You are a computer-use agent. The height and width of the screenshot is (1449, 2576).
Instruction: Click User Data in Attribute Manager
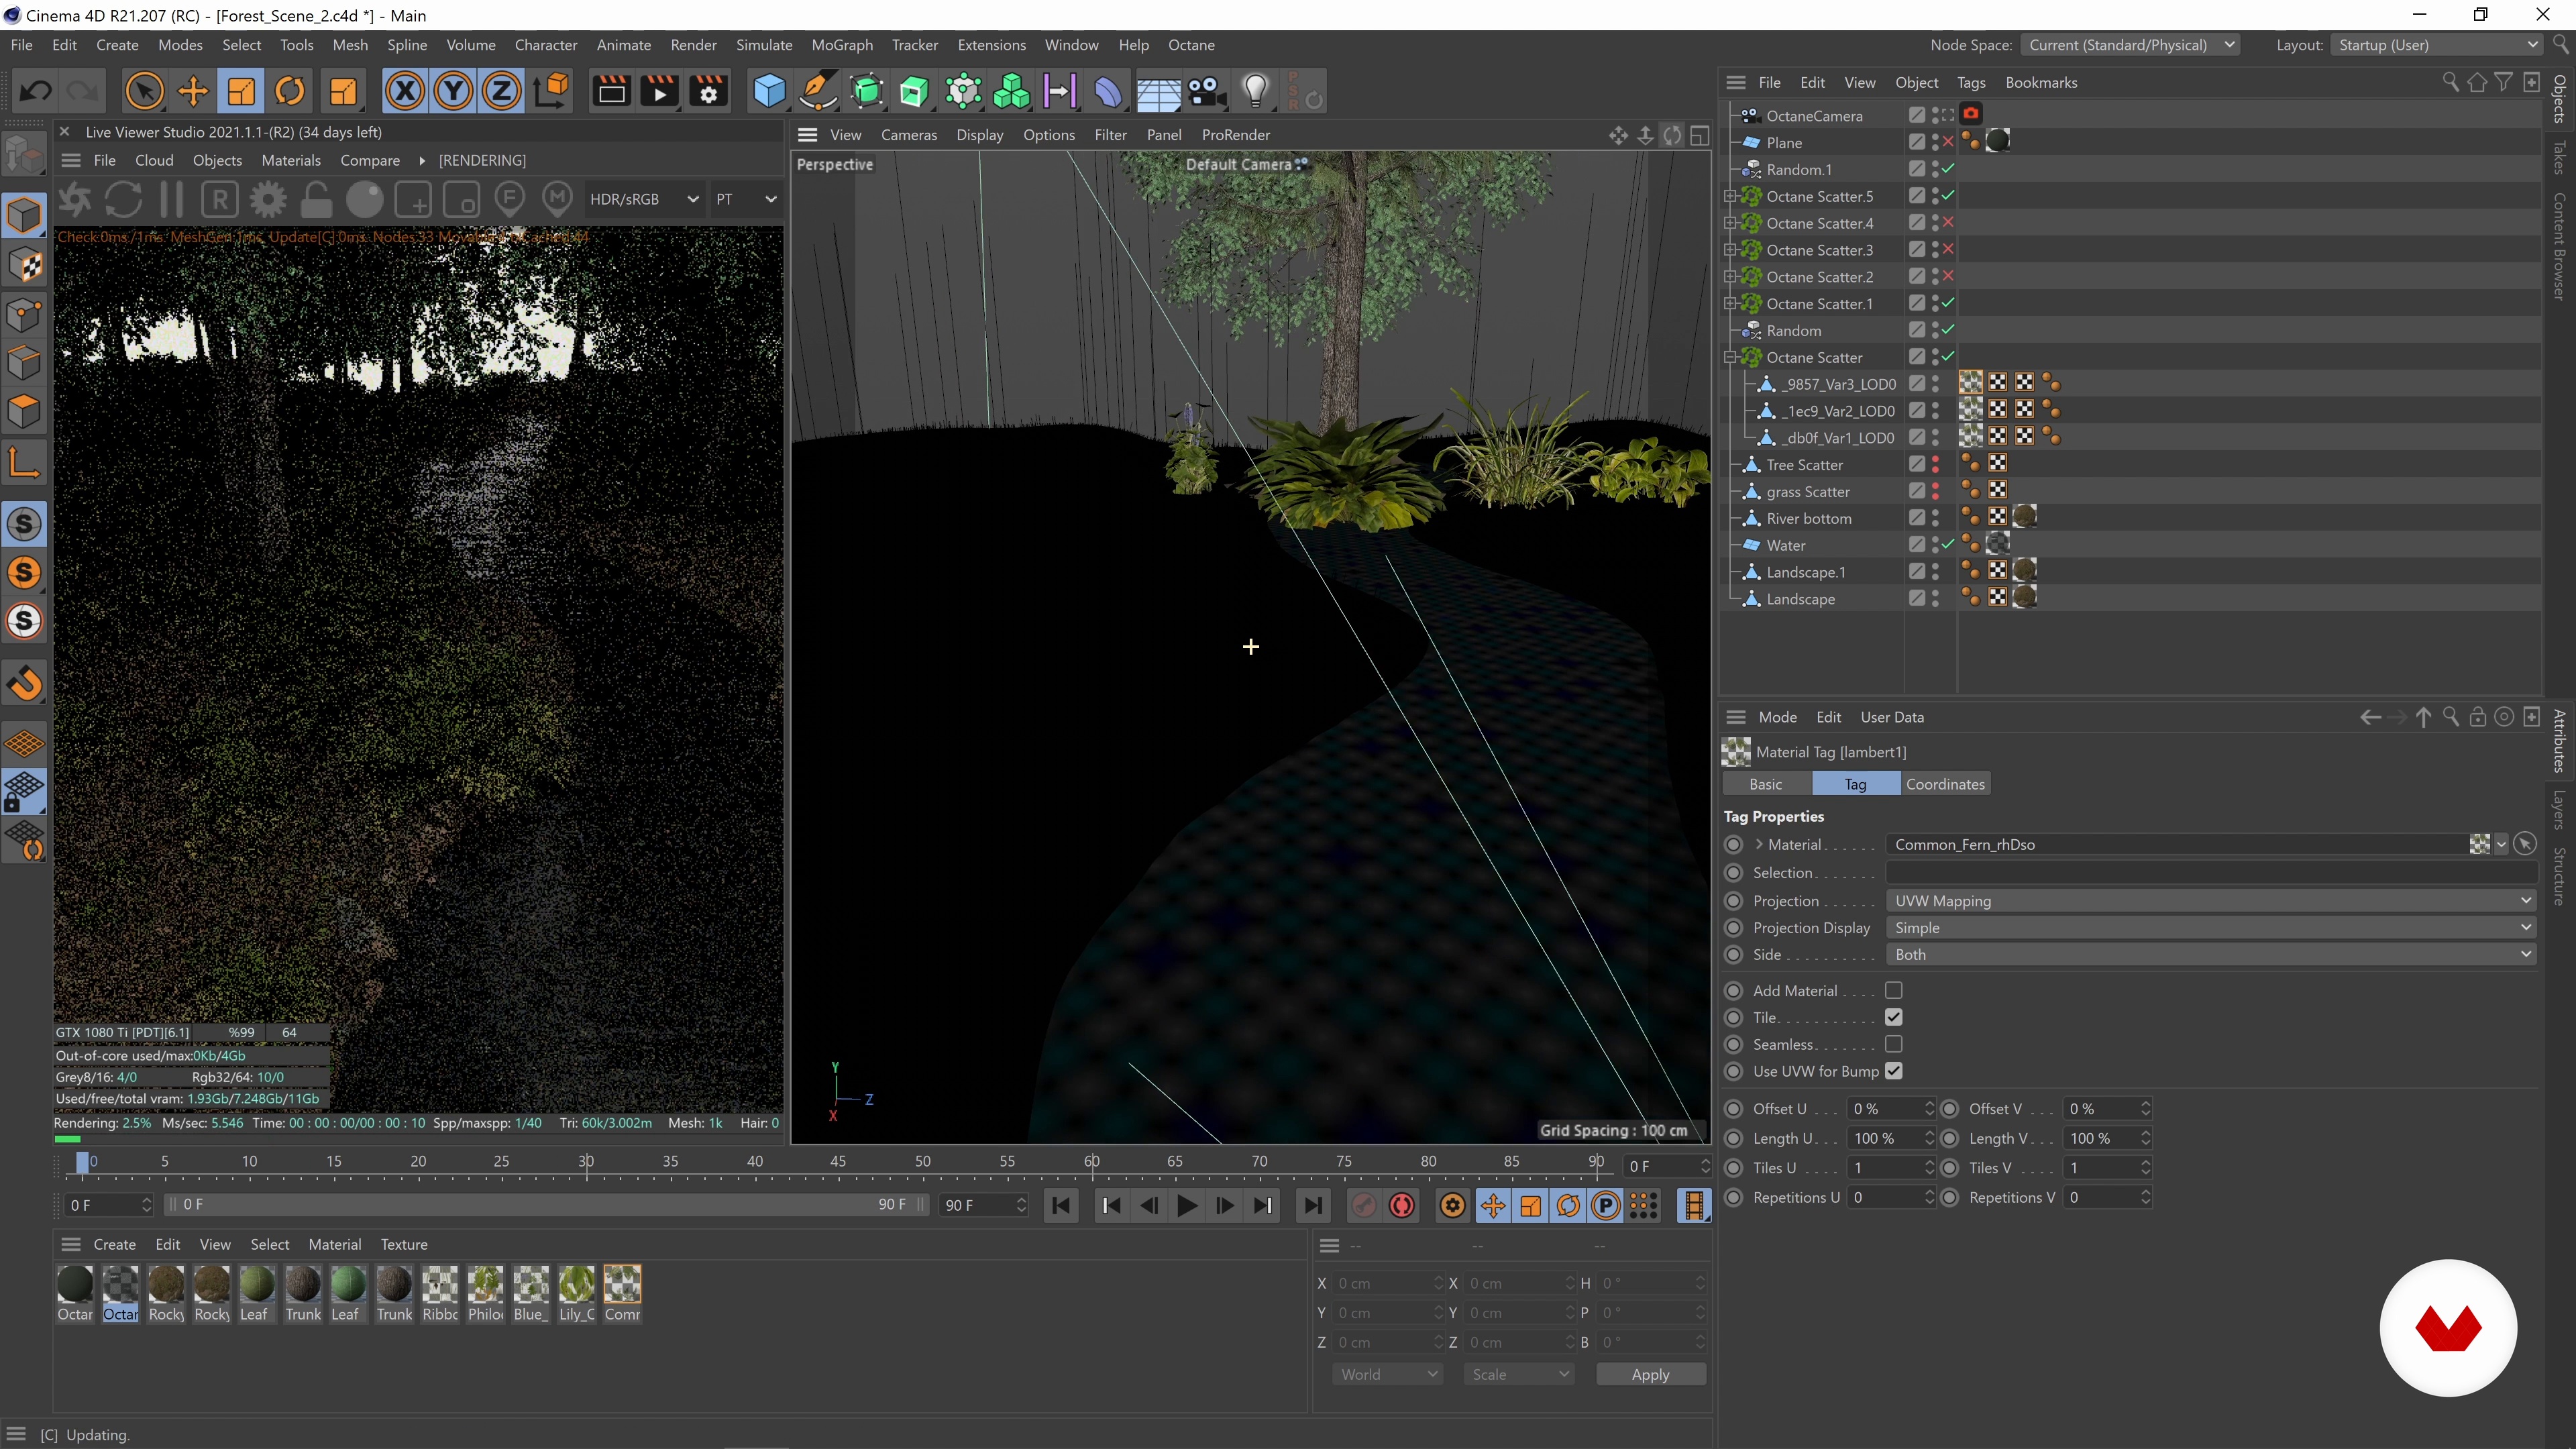tap(1891, 717)
